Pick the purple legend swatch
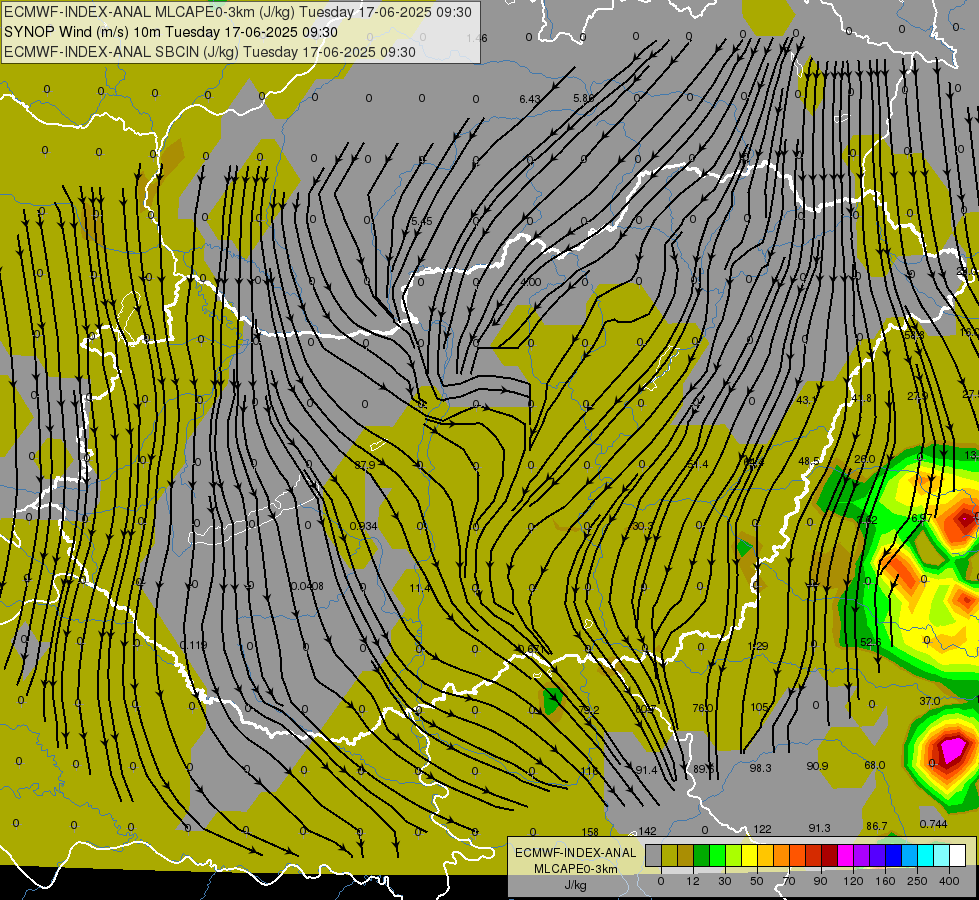The width and height of the screenshot is (979, 900). click(x=862, y=855)
